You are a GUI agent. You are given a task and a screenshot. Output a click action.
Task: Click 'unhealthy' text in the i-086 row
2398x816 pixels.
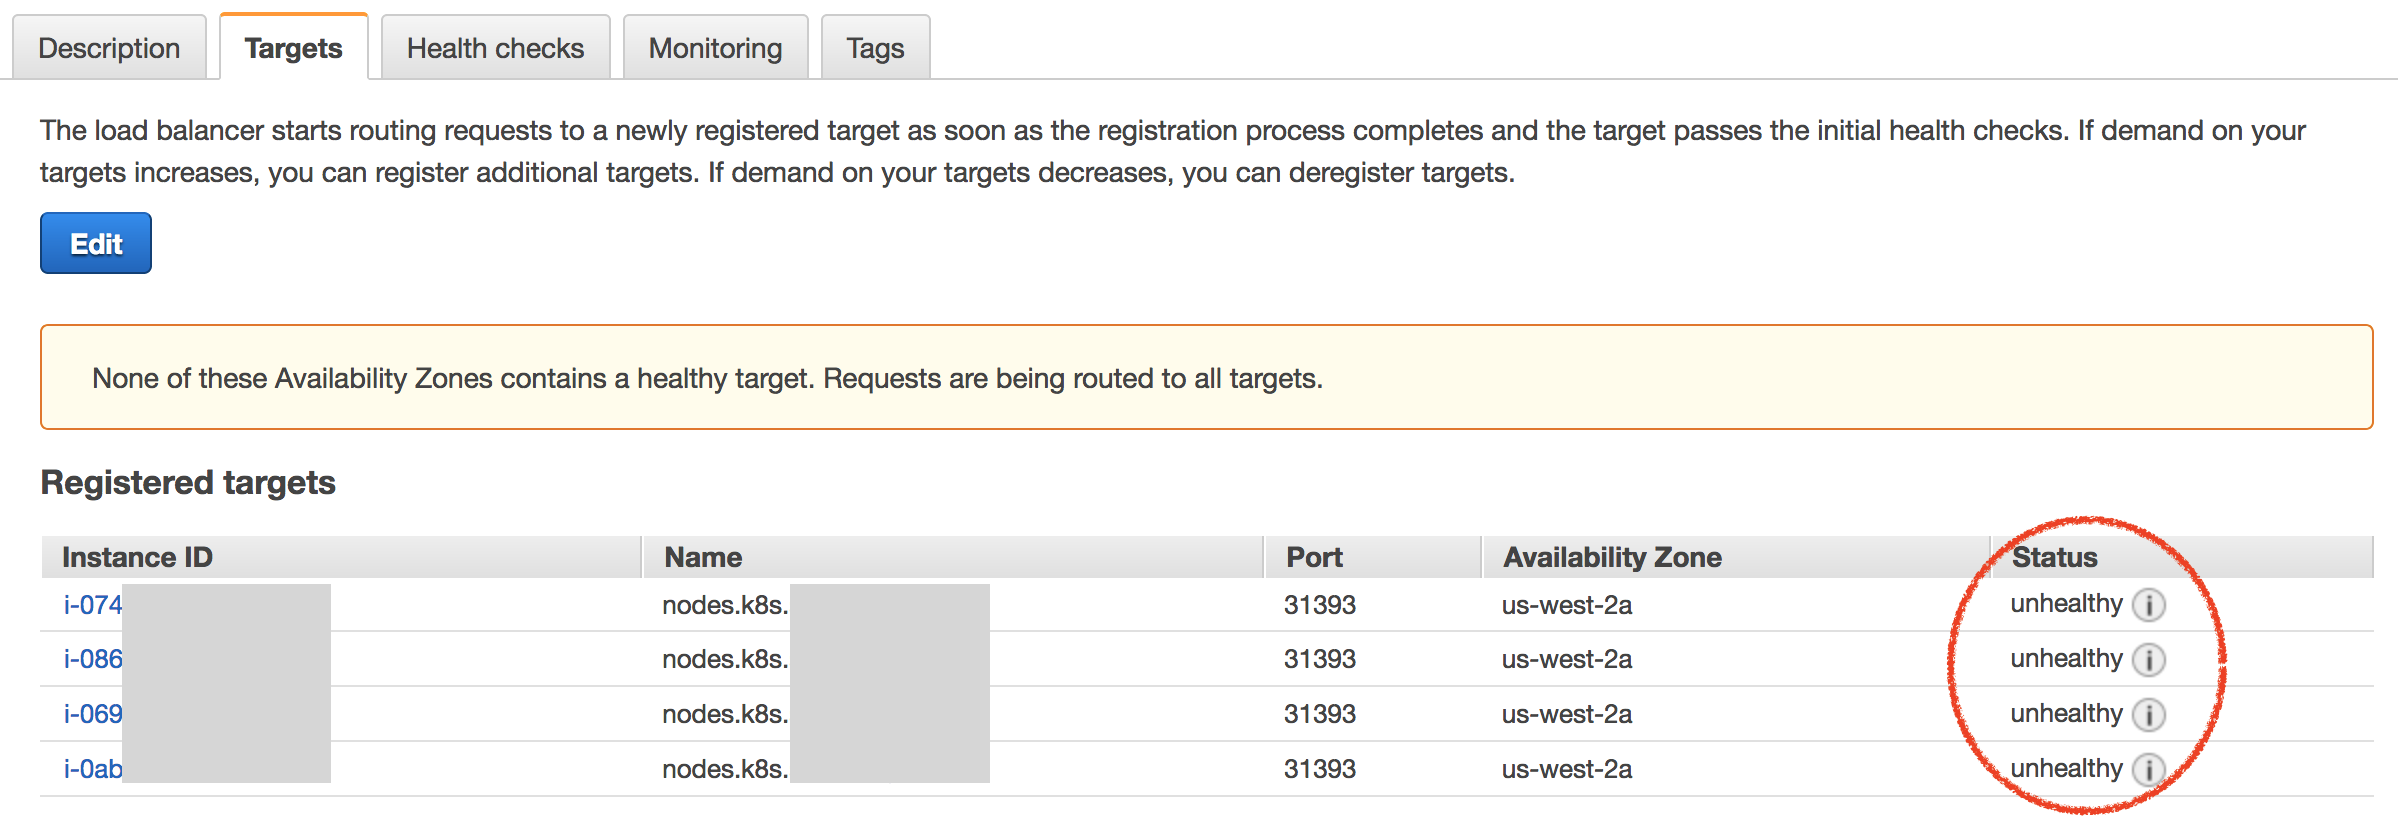2066,659
